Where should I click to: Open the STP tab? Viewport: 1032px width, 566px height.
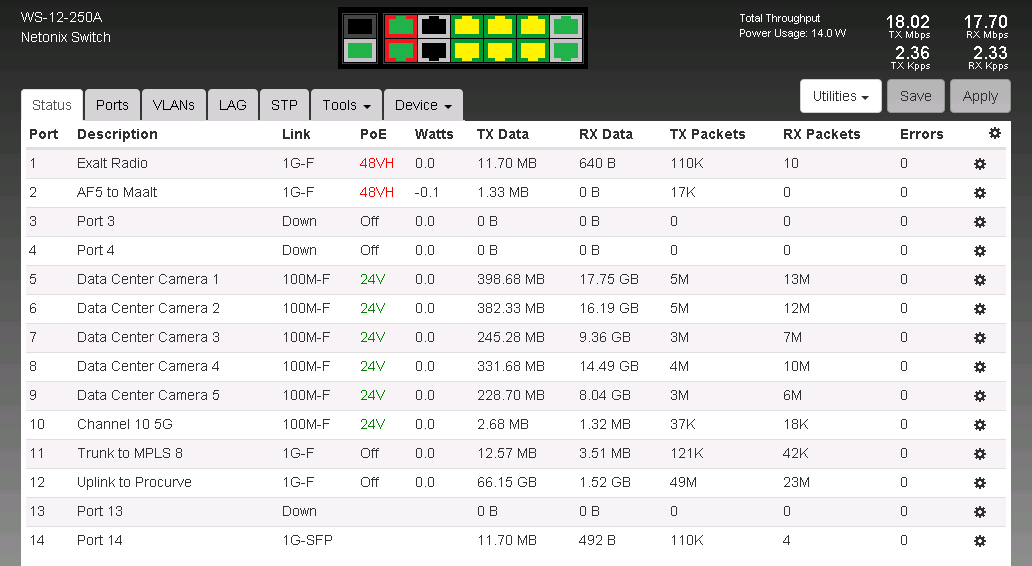tap(284, 105)
